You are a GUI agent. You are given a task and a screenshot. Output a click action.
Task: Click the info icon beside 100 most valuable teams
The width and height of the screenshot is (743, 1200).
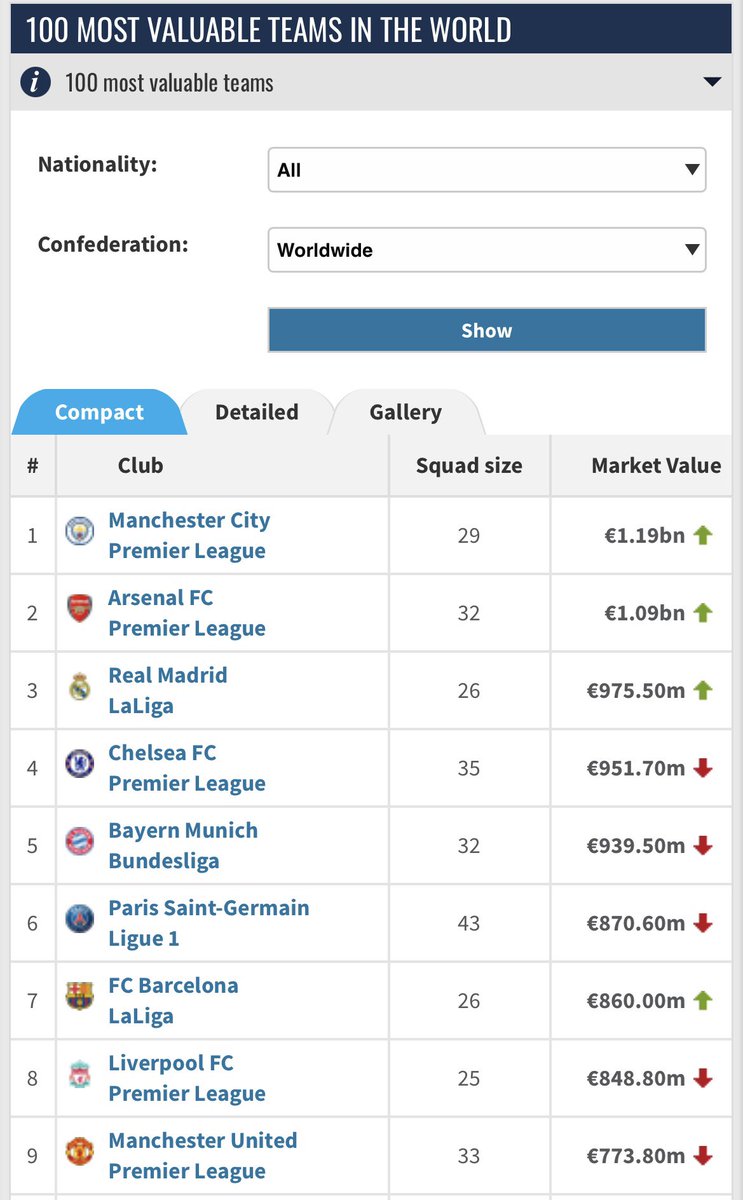click(36, 82)
